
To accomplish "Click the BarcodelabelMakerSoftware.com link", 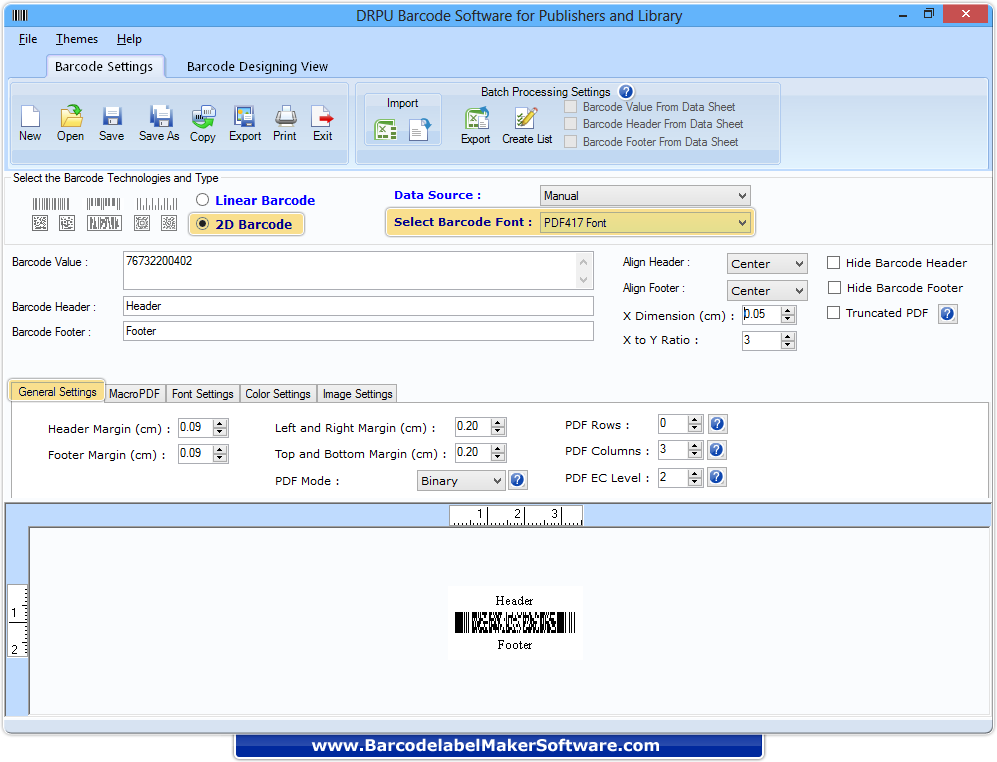I will pyautogui.click(x=486, y=745).
